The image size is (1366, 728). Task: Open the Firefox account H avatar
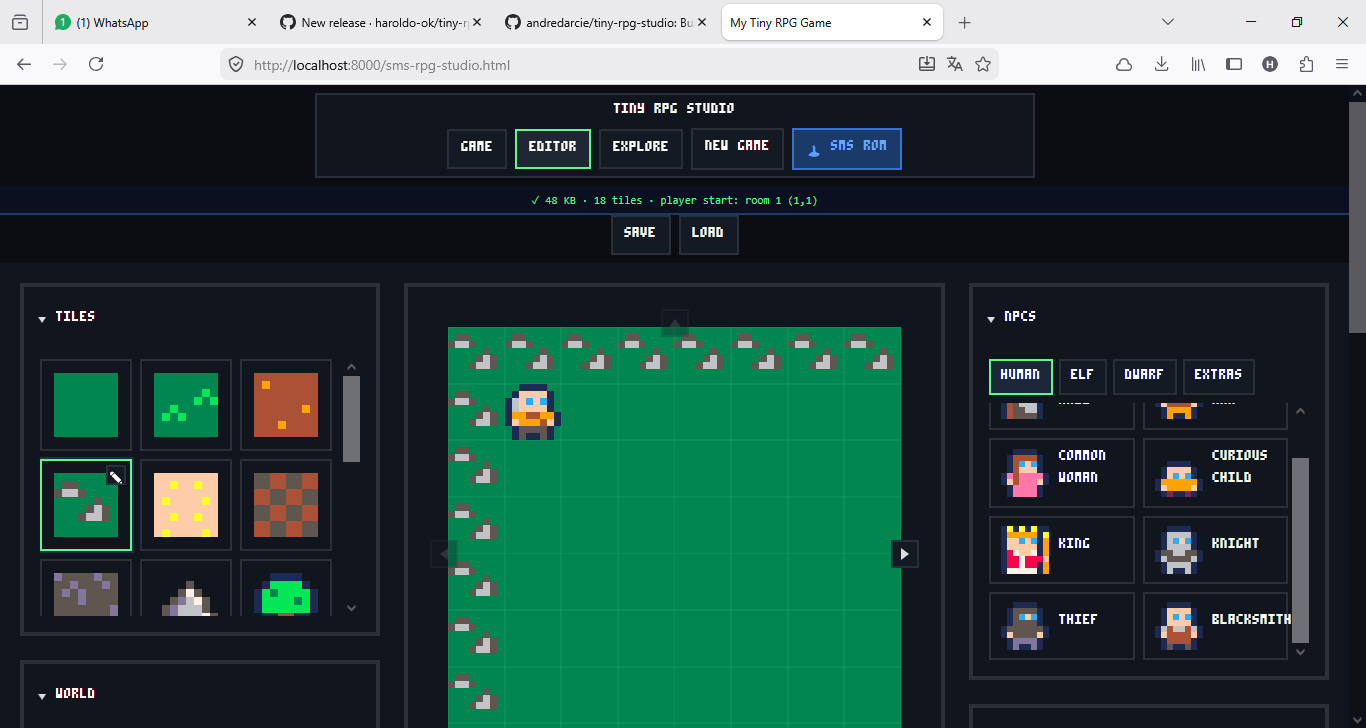1270,64
